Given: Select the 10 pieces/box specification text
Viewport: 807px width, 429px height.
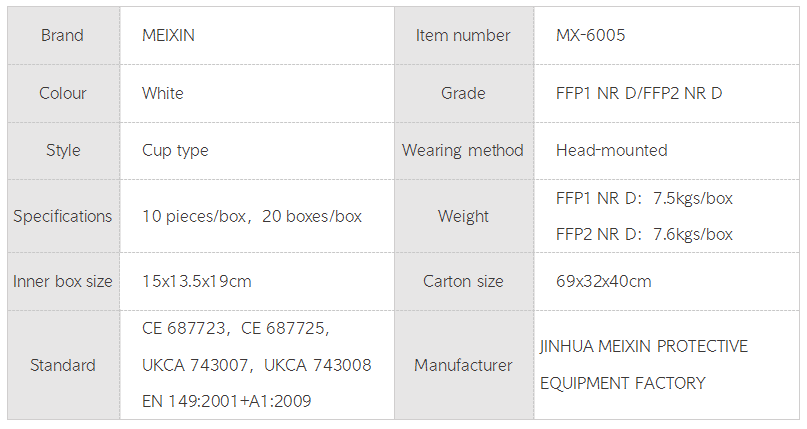Looking at the screenshot, I should click(x=193, y=216).
